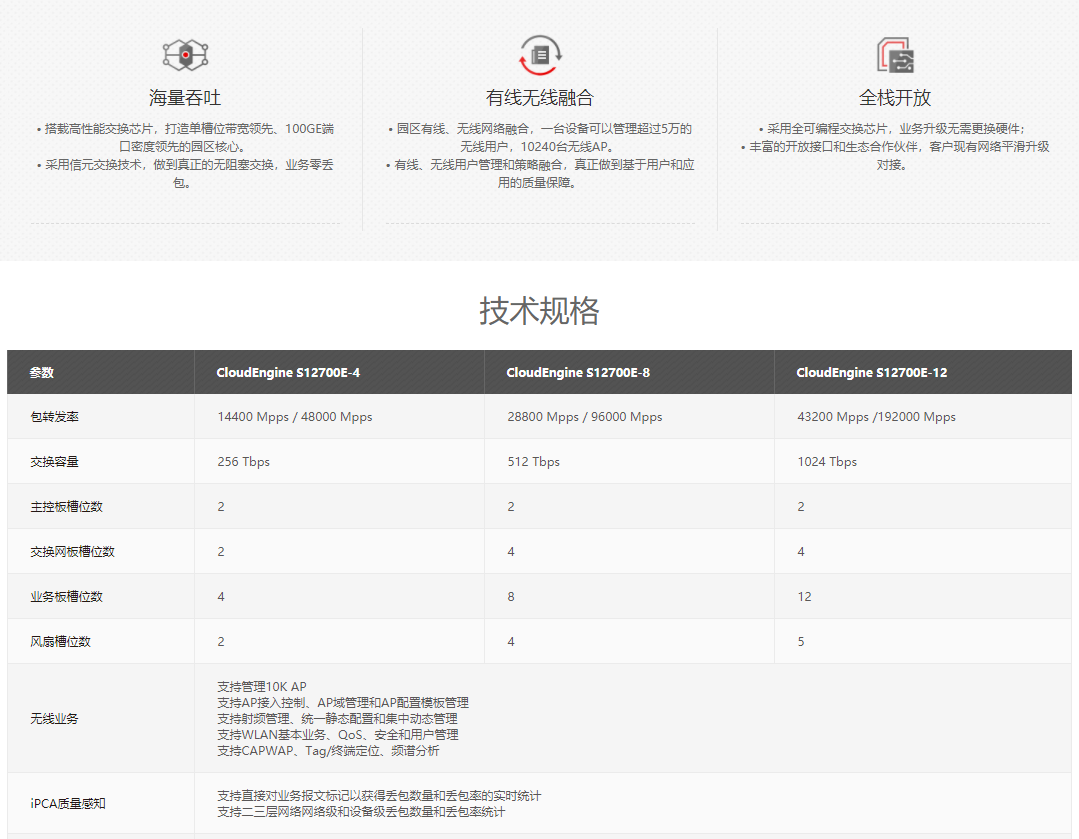Select the 主控板槽位数 row label

coord(66,507)
